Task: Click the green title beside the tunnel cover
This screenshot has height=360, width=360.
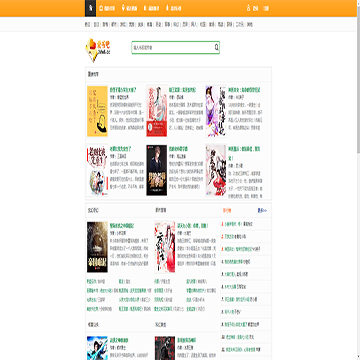Action: click(122, 226)
